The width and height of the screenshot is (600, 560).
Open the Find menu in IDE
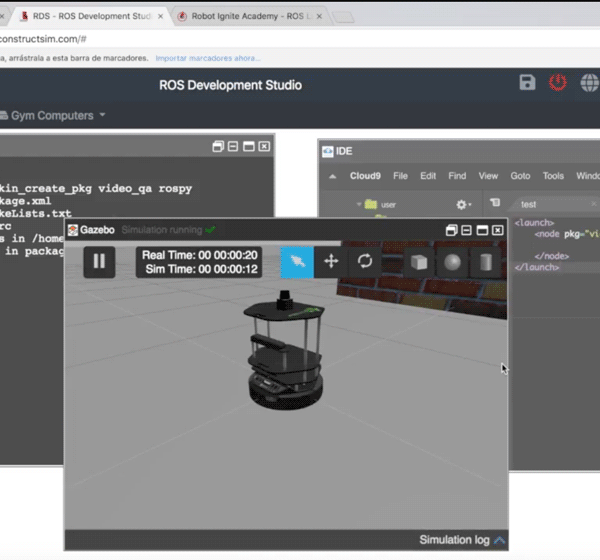click(x=457, y=176)
